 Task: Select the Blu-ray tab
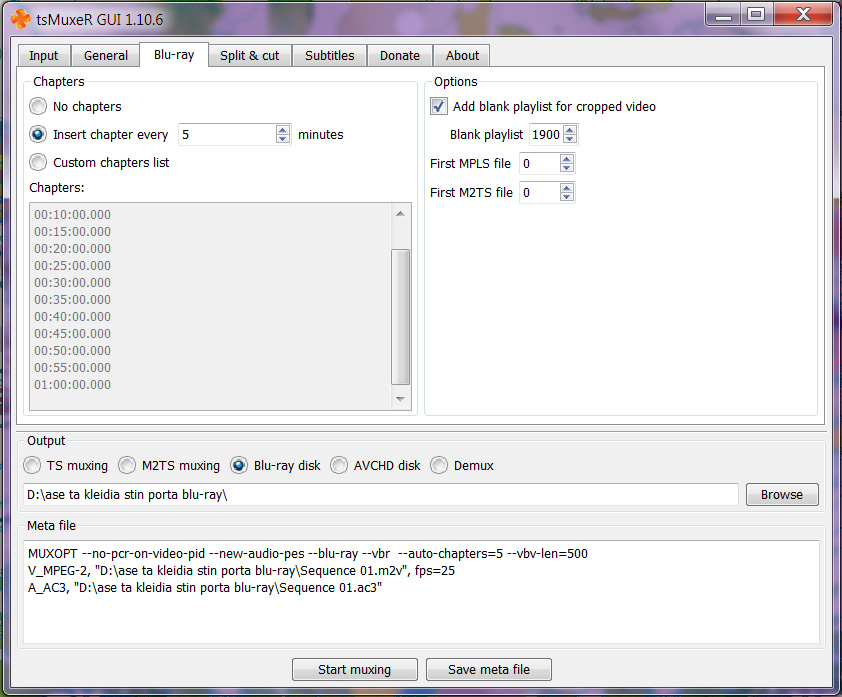pyautogui.click(x=174, y=55)
